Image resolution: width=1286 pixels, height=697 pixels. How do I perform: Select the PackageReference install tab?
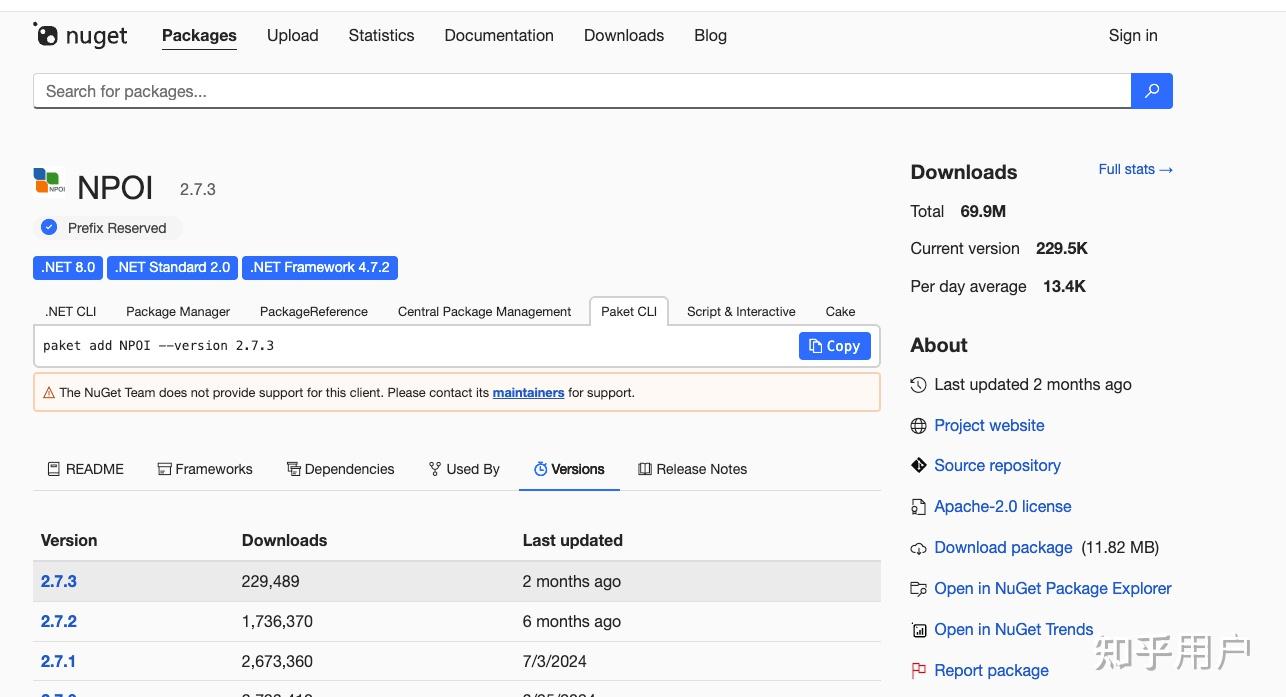tap(313, 312)
